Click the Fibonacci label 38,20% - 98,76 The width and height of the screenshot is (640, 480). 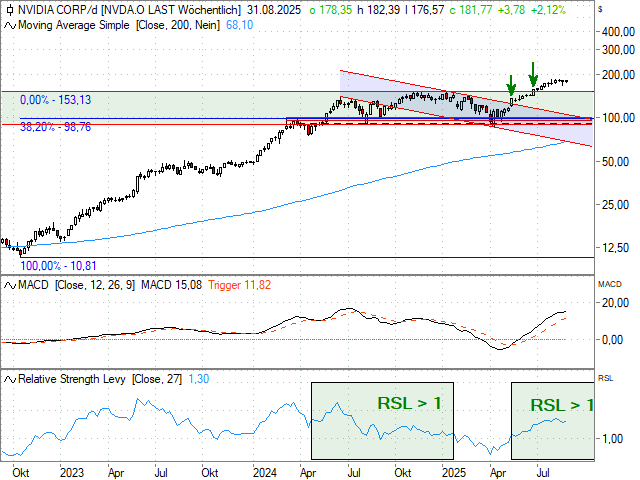pyautogui.click(x=56, y=127)
